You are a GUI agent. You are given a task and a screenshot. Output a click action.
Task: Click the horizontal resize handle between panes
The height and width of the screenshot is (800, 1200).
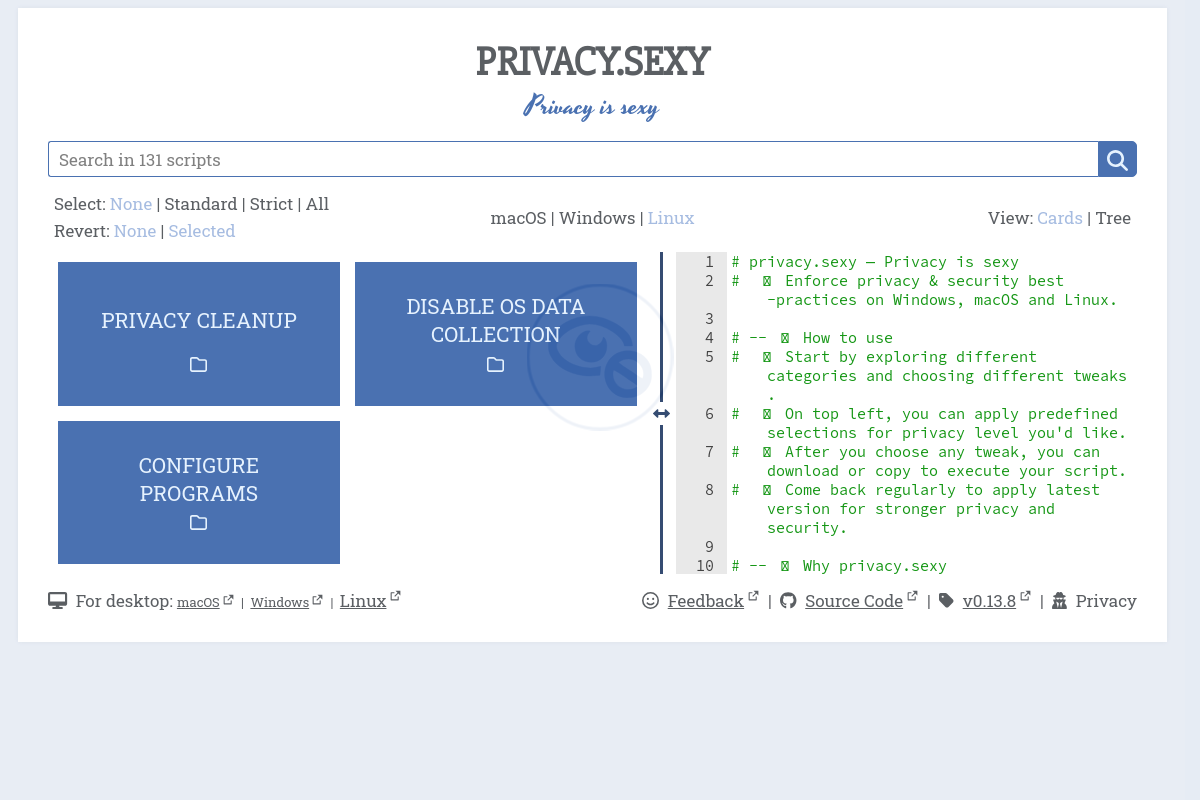pos(661,414)
